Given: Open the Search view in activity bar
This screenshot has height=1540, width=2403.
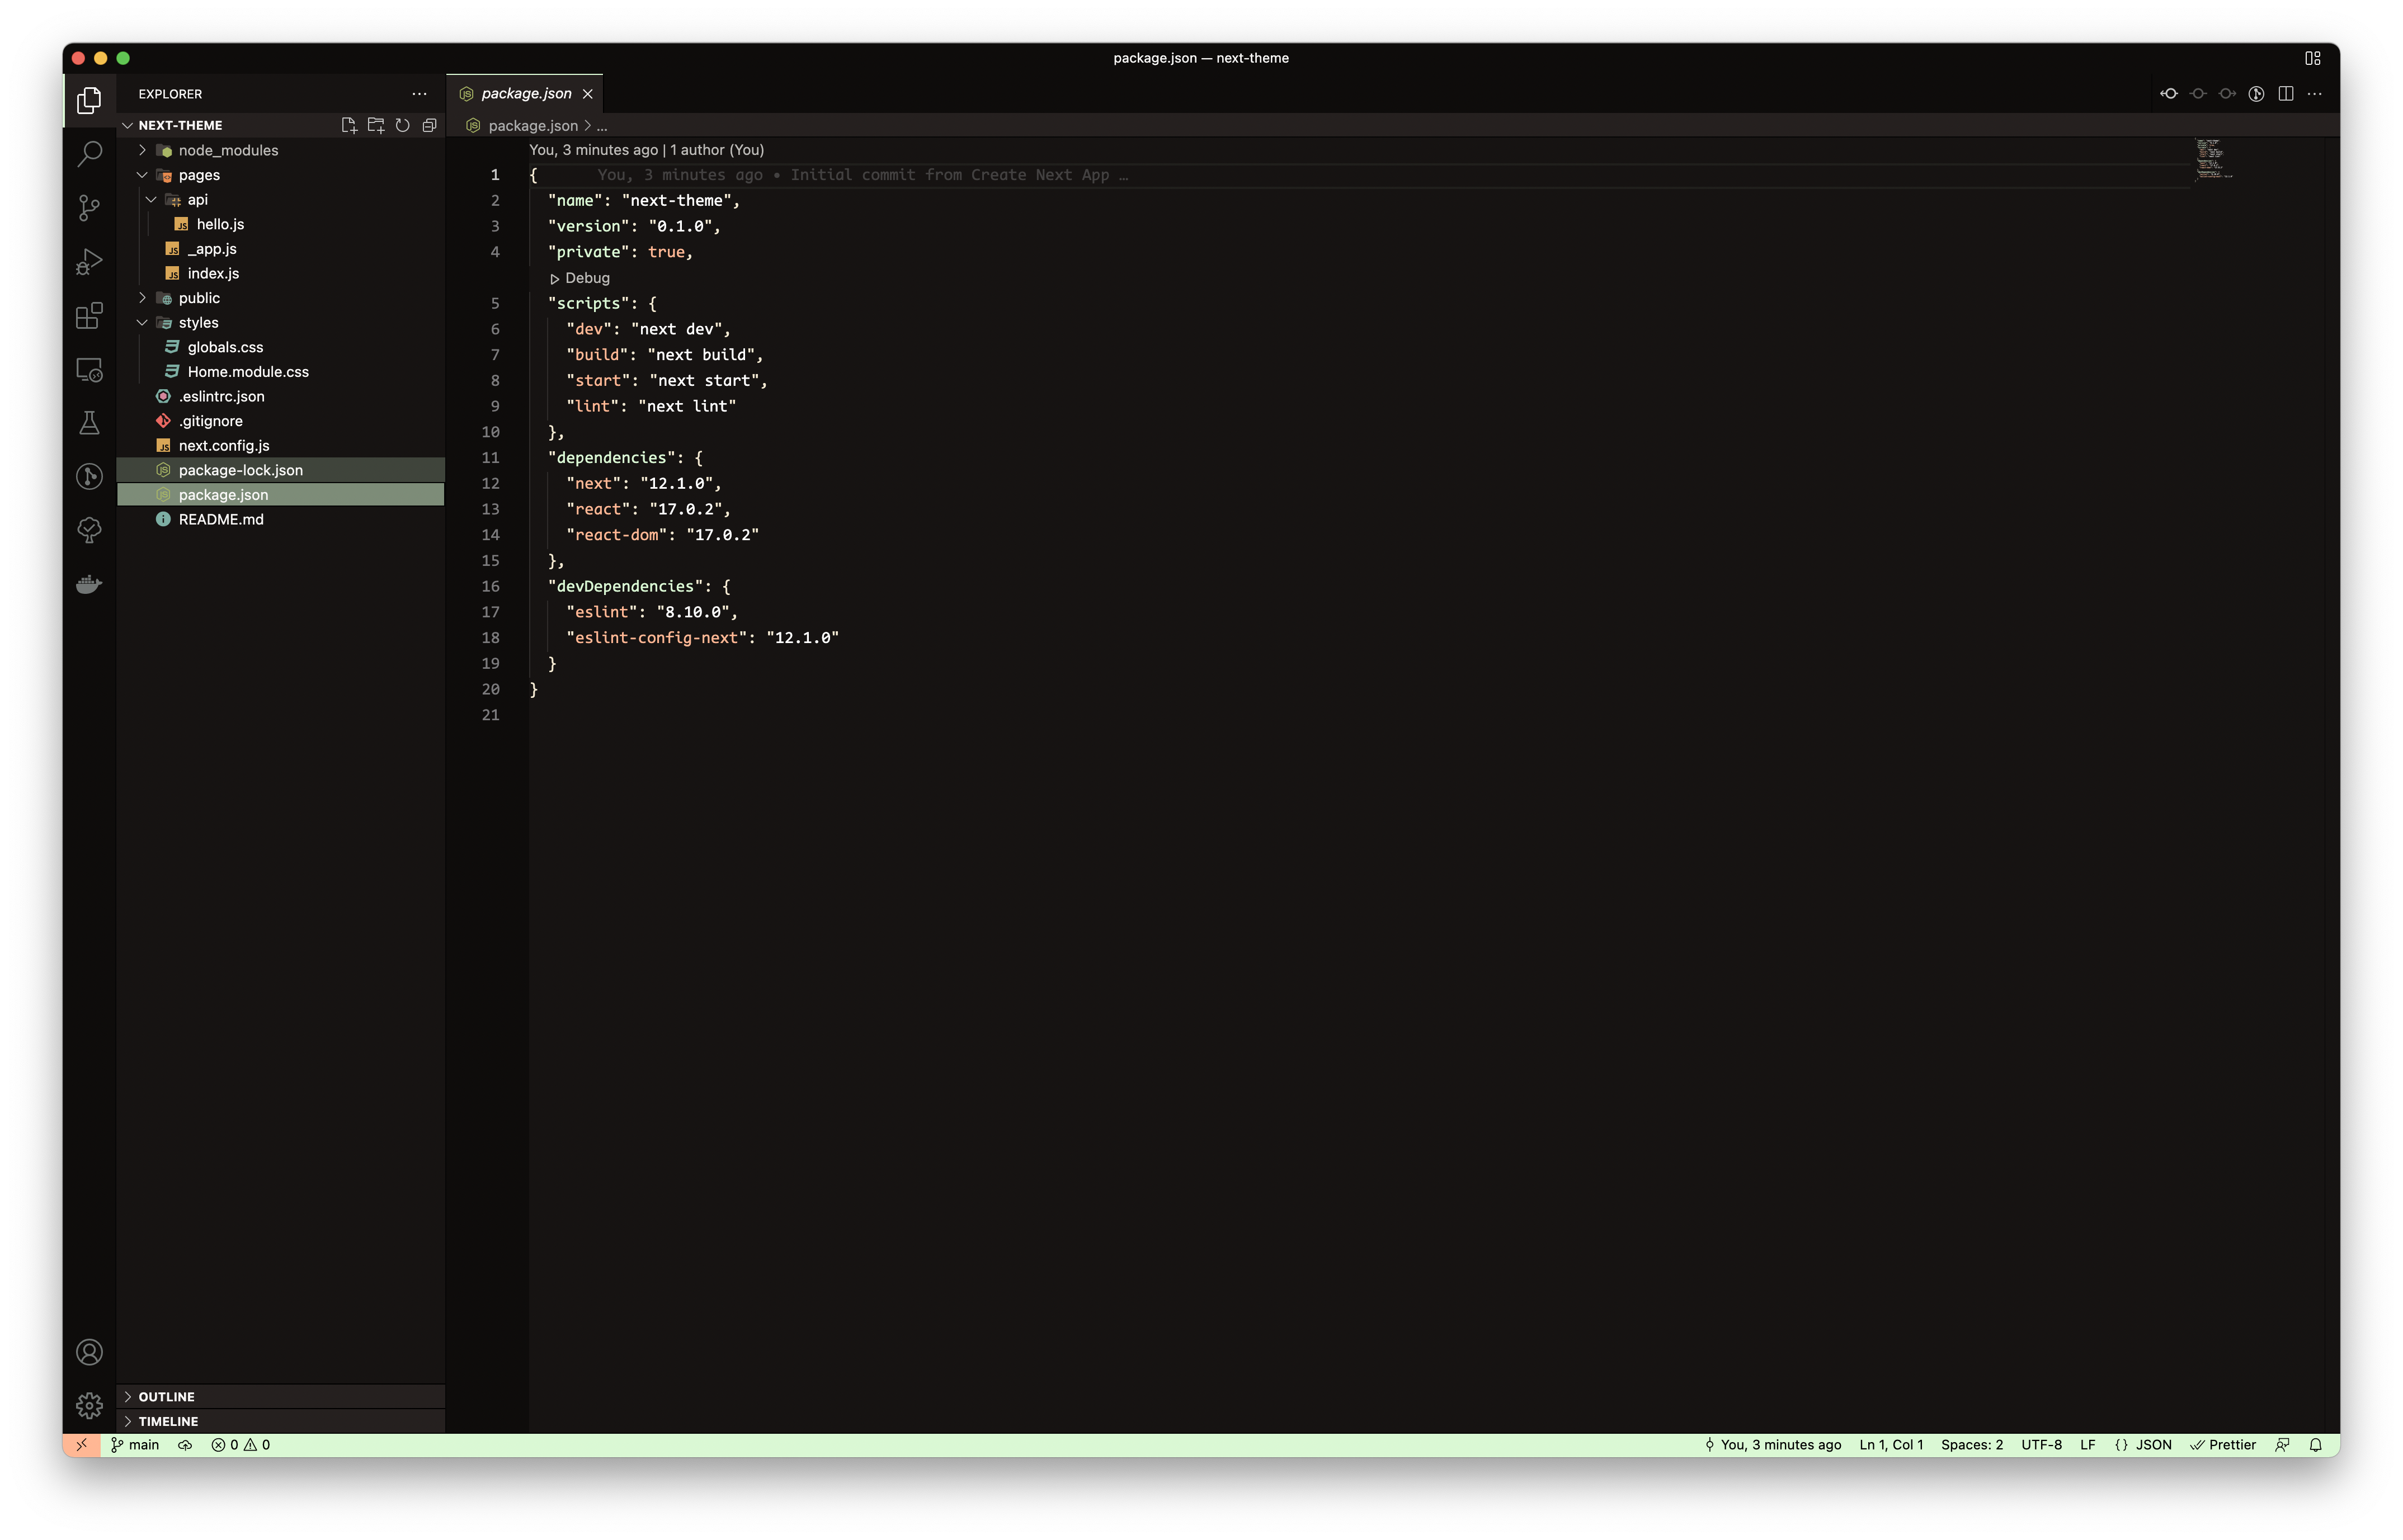Looking at the screenshot, I should (89, 154).
